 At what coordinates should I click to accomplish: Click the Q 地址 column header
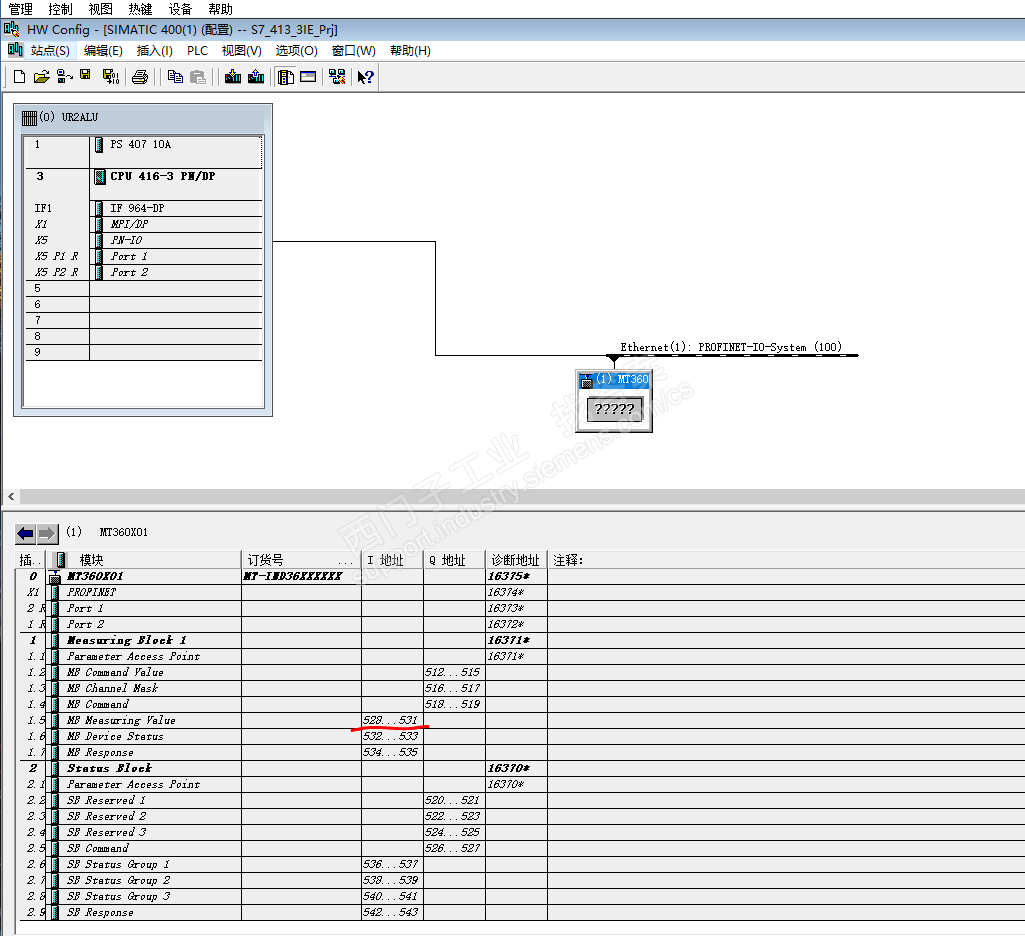click(454, 560)
